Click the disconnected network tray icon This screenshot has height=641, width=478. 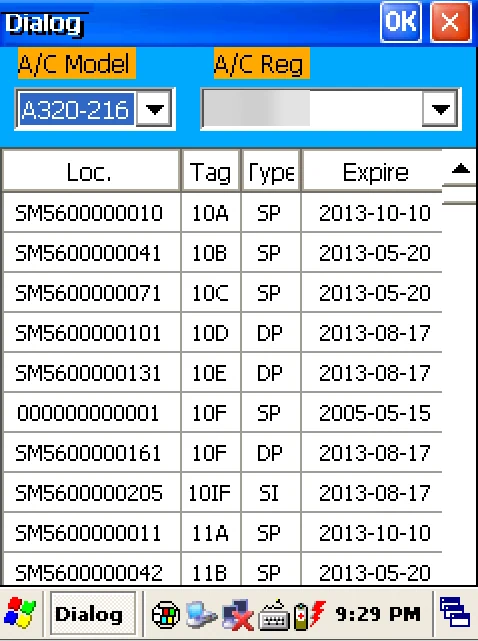point(237,614)
